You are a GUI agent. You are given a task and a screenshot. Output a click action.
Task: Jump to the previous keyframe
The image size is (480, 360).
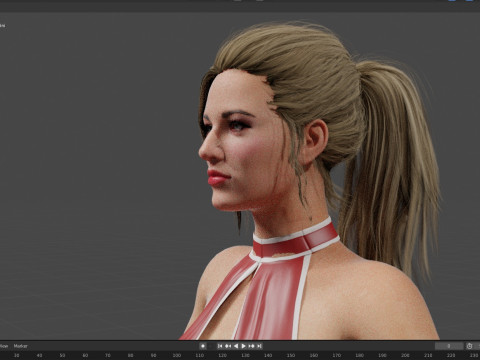[228, 346]
